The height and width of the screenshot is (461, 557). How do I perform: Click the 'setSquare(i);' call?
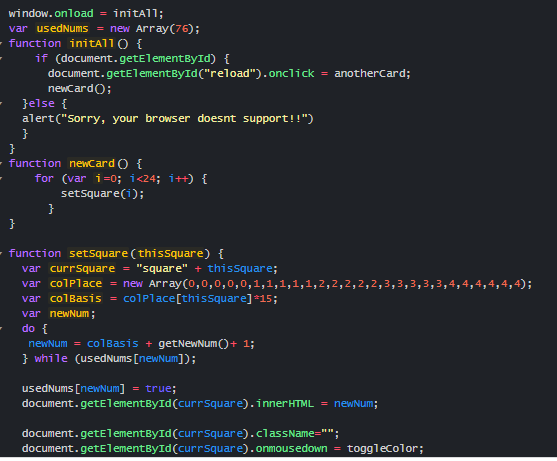(x=103, y=194)
